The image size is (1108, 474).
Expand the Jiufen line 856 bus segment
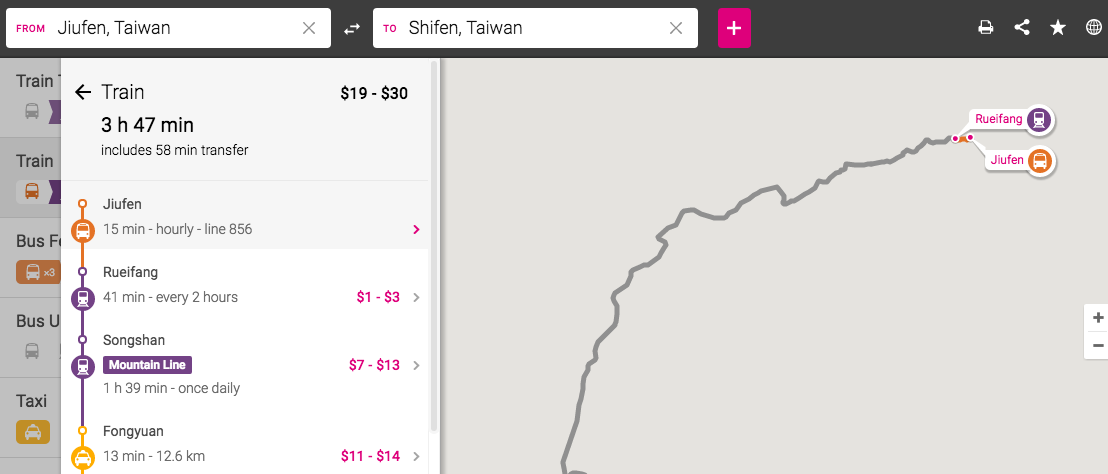pyautogui.click(x=416, y=230)
